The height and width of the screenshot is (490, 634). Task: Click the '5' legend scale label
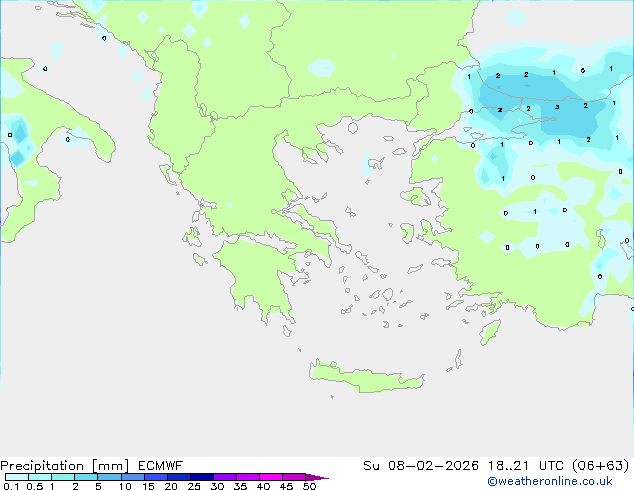point(98,486)
